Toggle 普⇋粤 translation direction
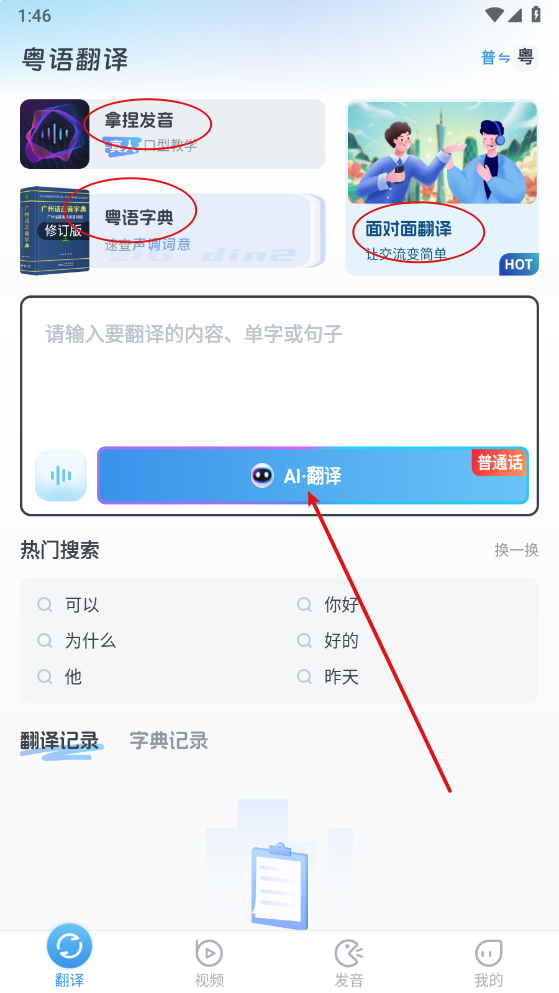 510,58
